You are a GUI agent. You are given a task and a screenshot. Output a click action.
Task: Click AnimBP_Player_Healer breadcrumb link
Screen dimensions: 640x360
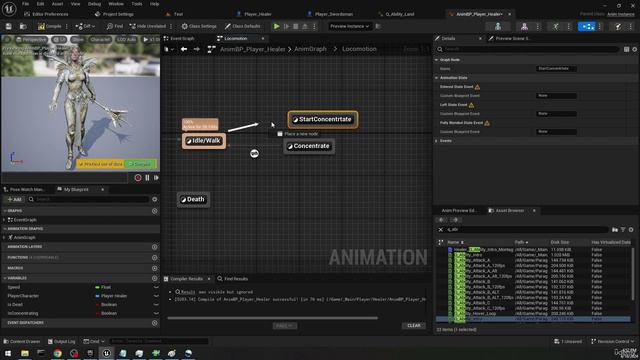[253, 49]
